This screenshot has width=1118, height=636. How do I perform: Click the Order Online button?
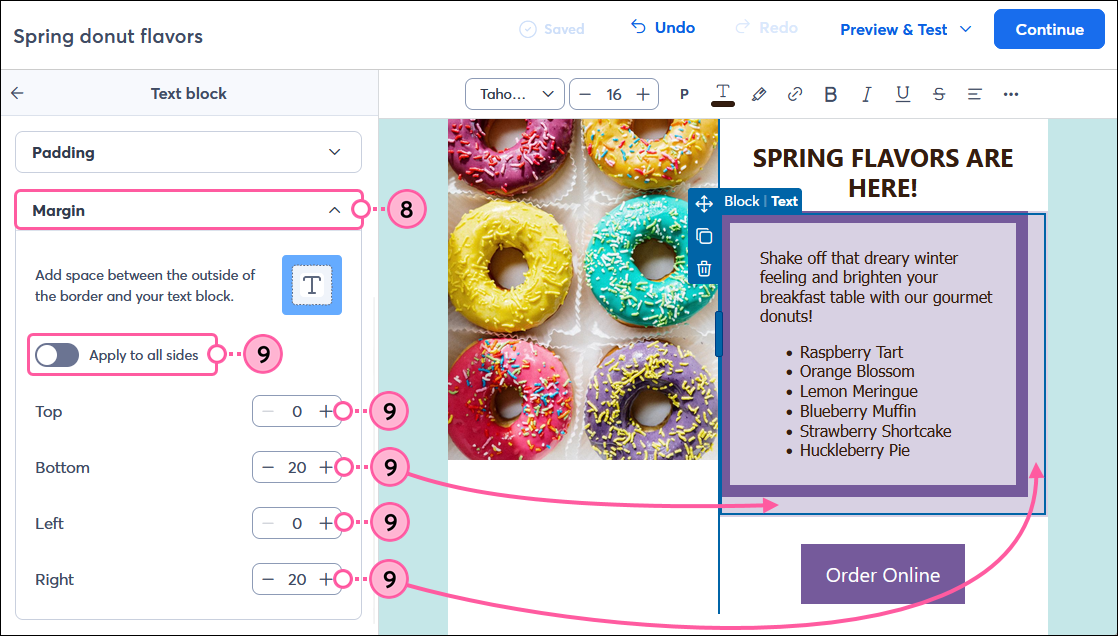[883, 575]
